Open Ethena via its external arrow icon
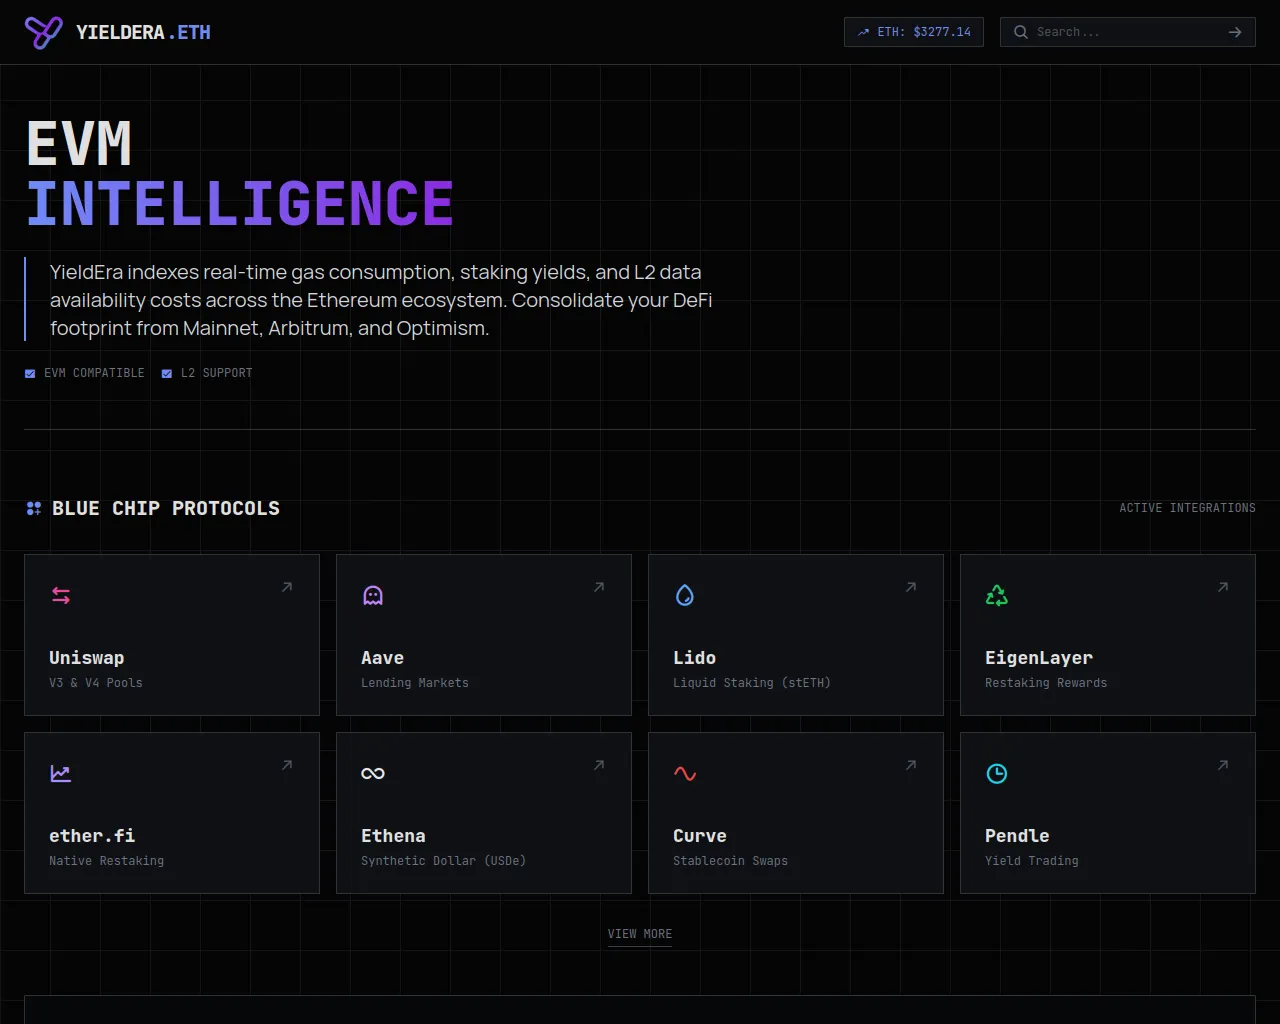The height and width of the screenshot is (1024, 1280). click(x=599, y=765)
